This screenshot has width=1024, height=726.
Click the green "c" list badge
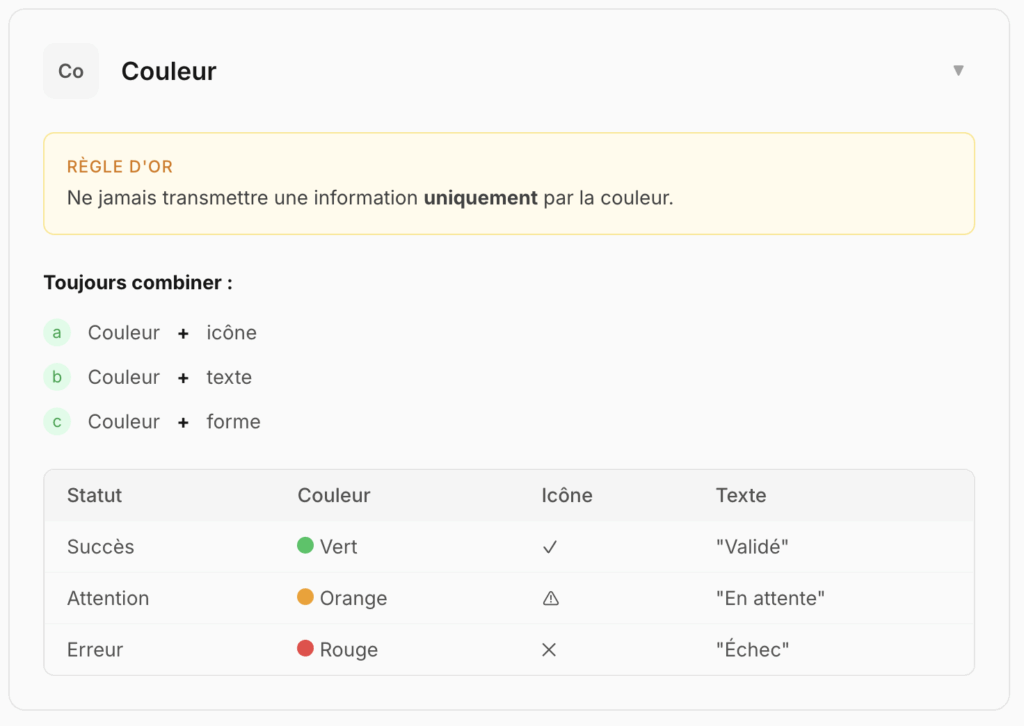(x=57, y=422)
